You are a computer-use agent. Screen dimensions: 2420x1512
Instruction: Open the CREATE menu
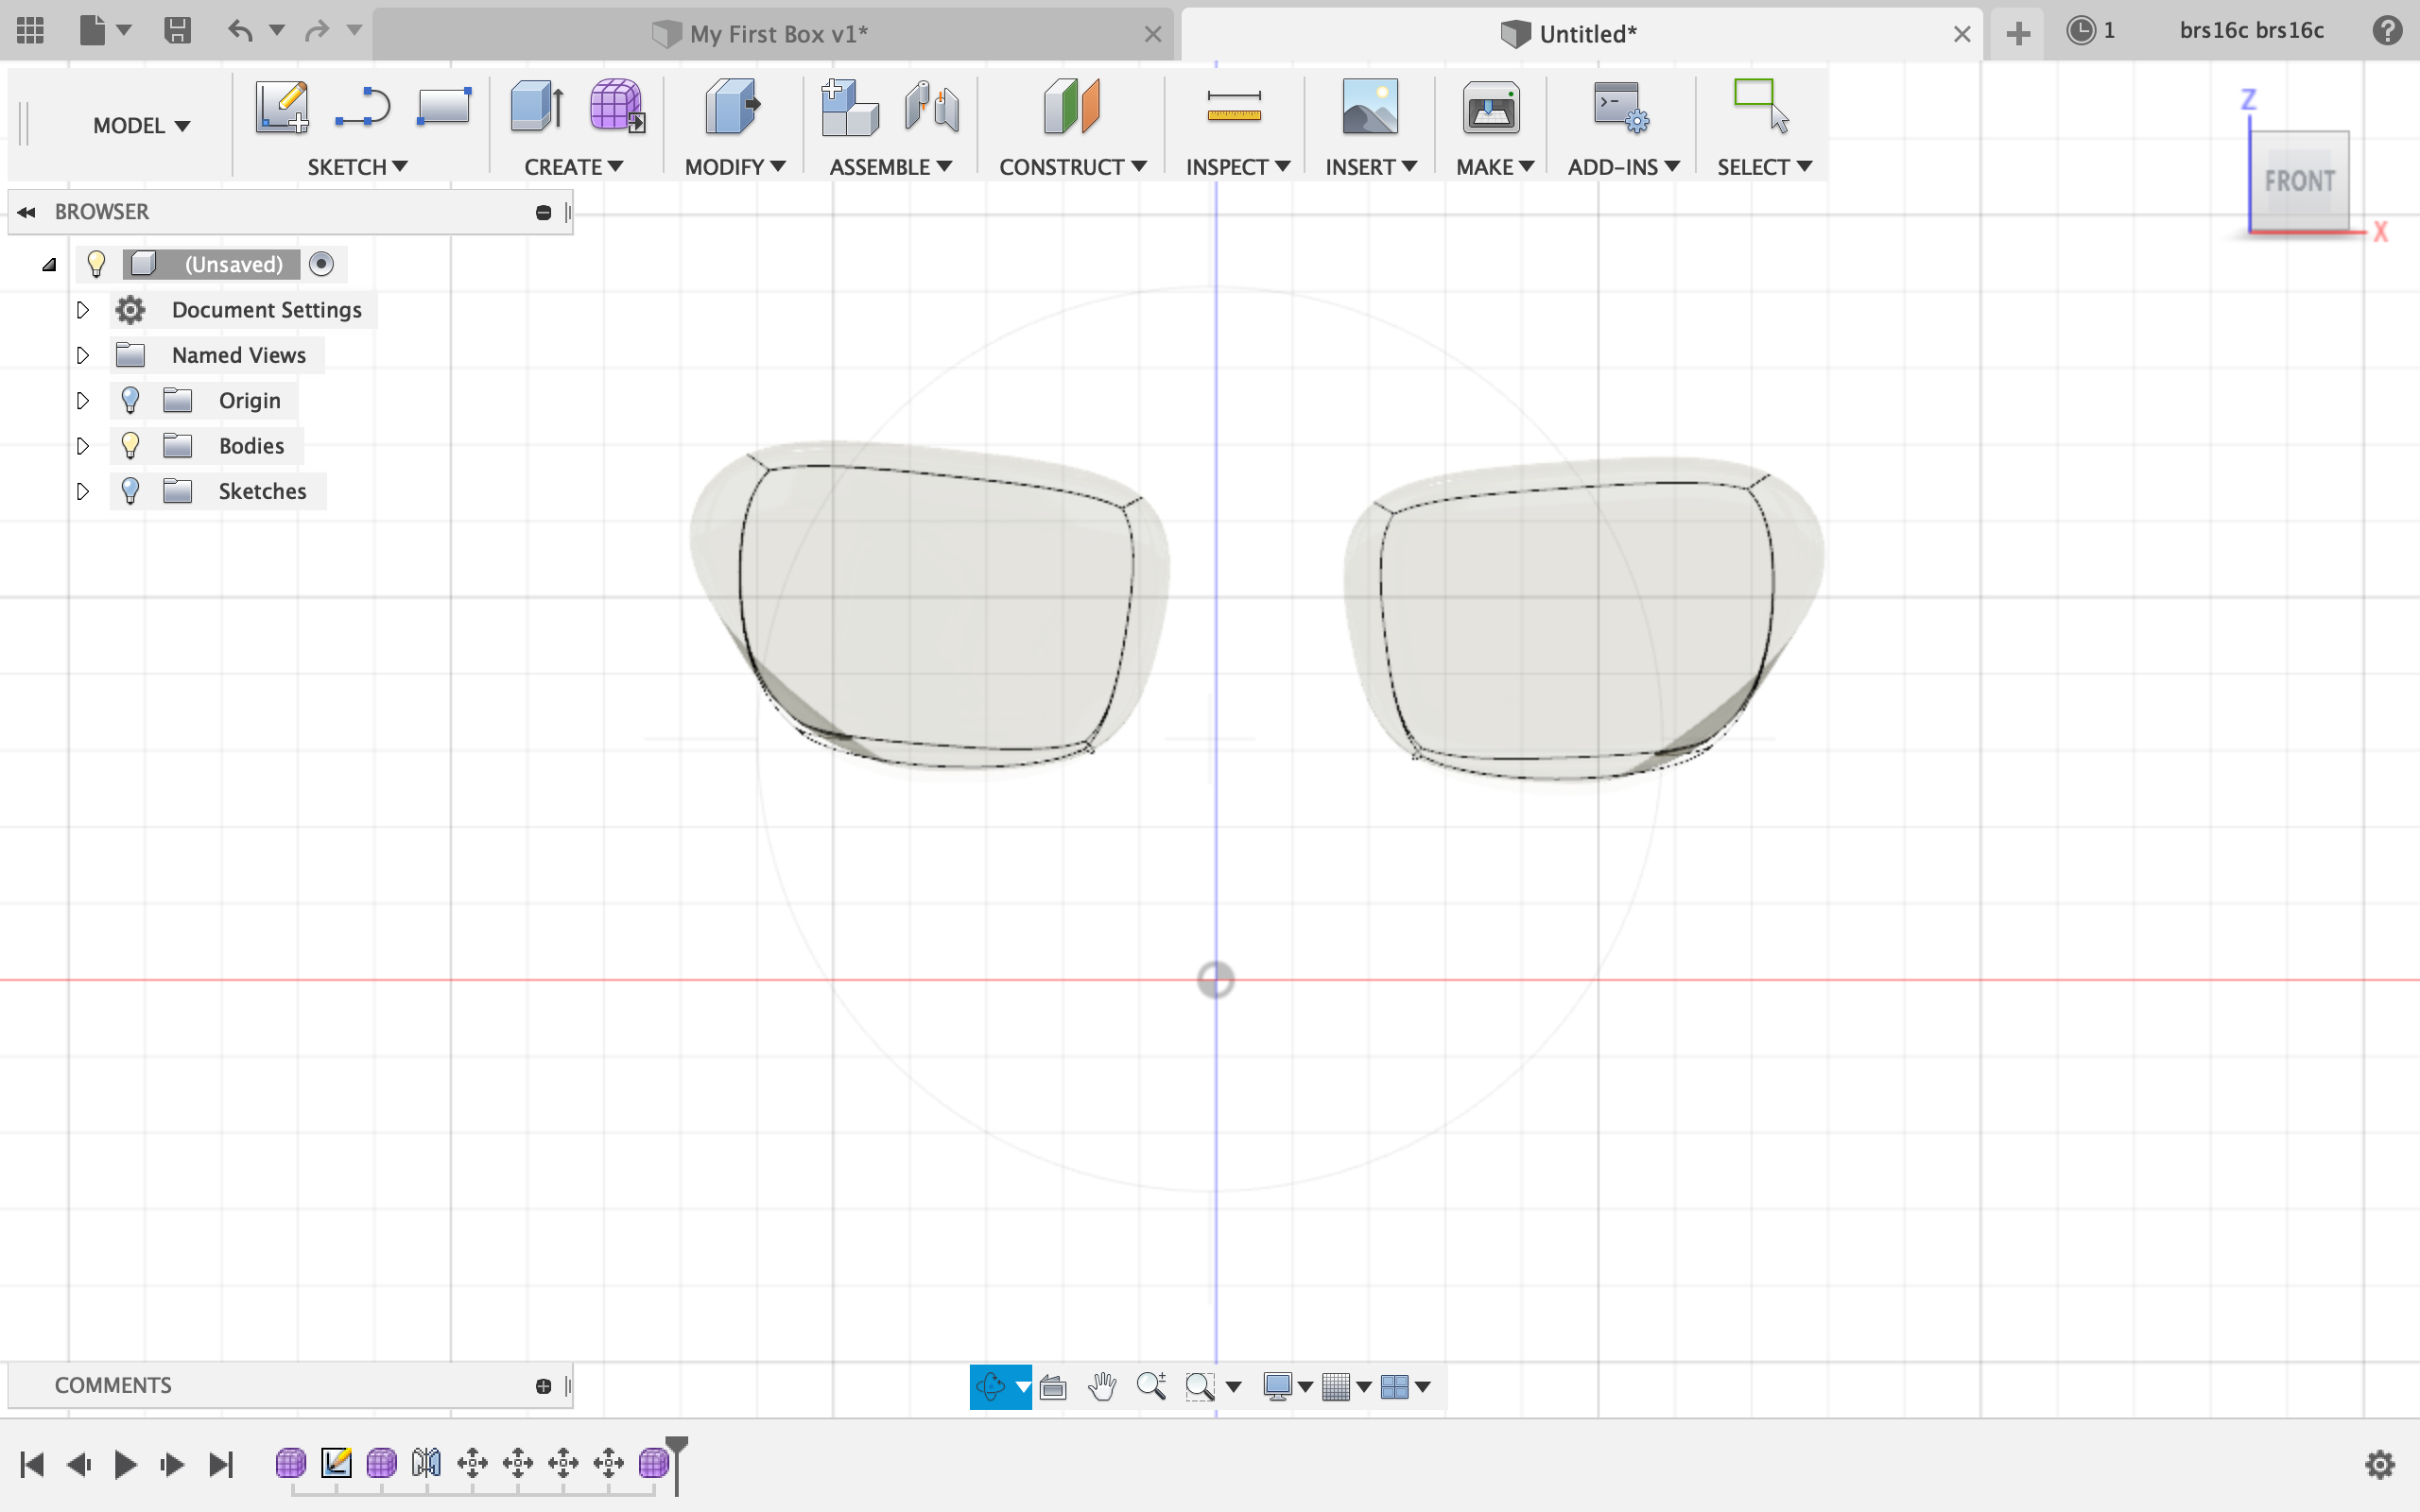573,167
